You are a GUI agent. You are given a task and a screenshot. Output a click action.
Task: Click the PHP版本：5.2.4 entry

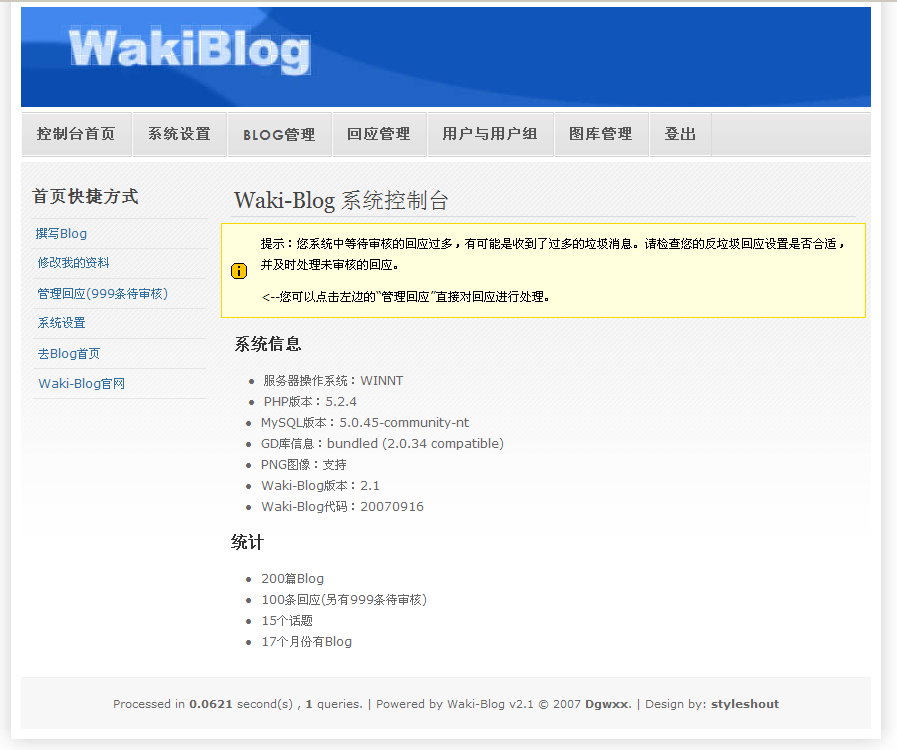click(309, 402)
